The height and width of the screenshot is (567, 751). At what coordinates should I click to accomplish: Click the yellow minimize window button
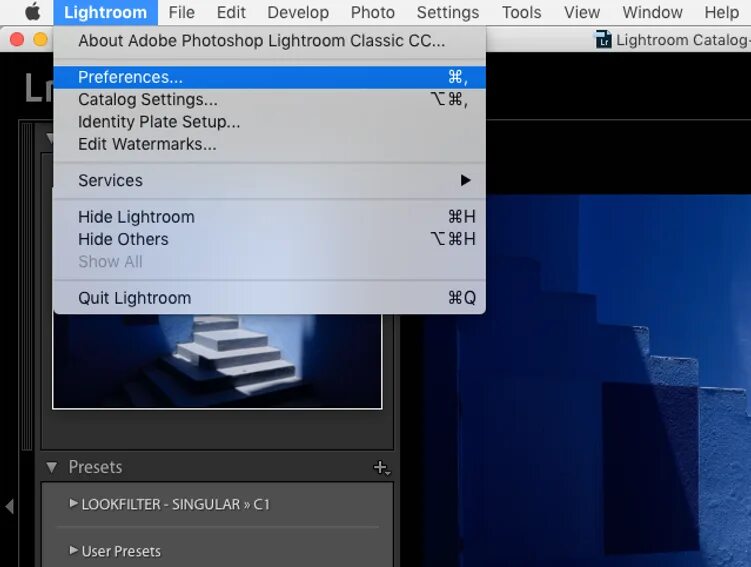pyautogui.click(x=40, y=39)
